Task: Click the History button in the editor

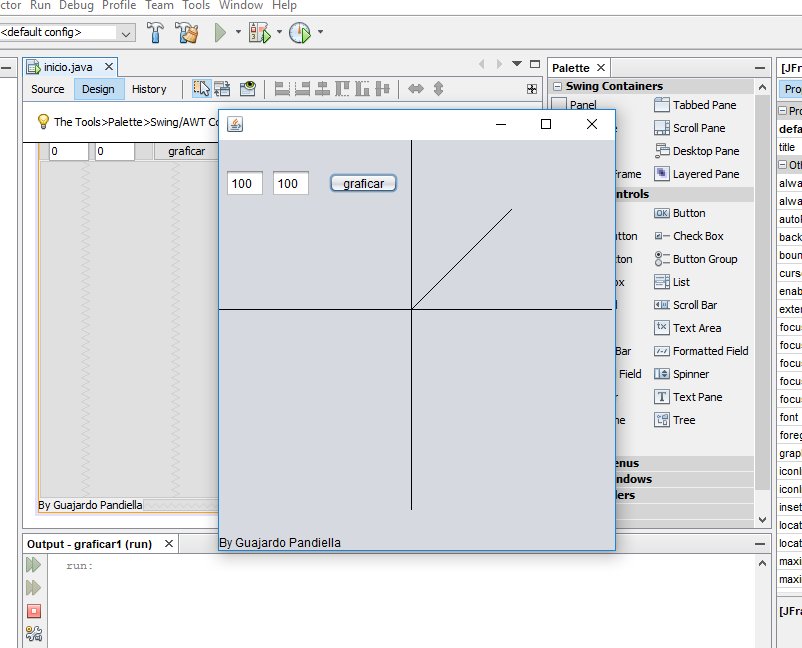Action: coord(148,88)
